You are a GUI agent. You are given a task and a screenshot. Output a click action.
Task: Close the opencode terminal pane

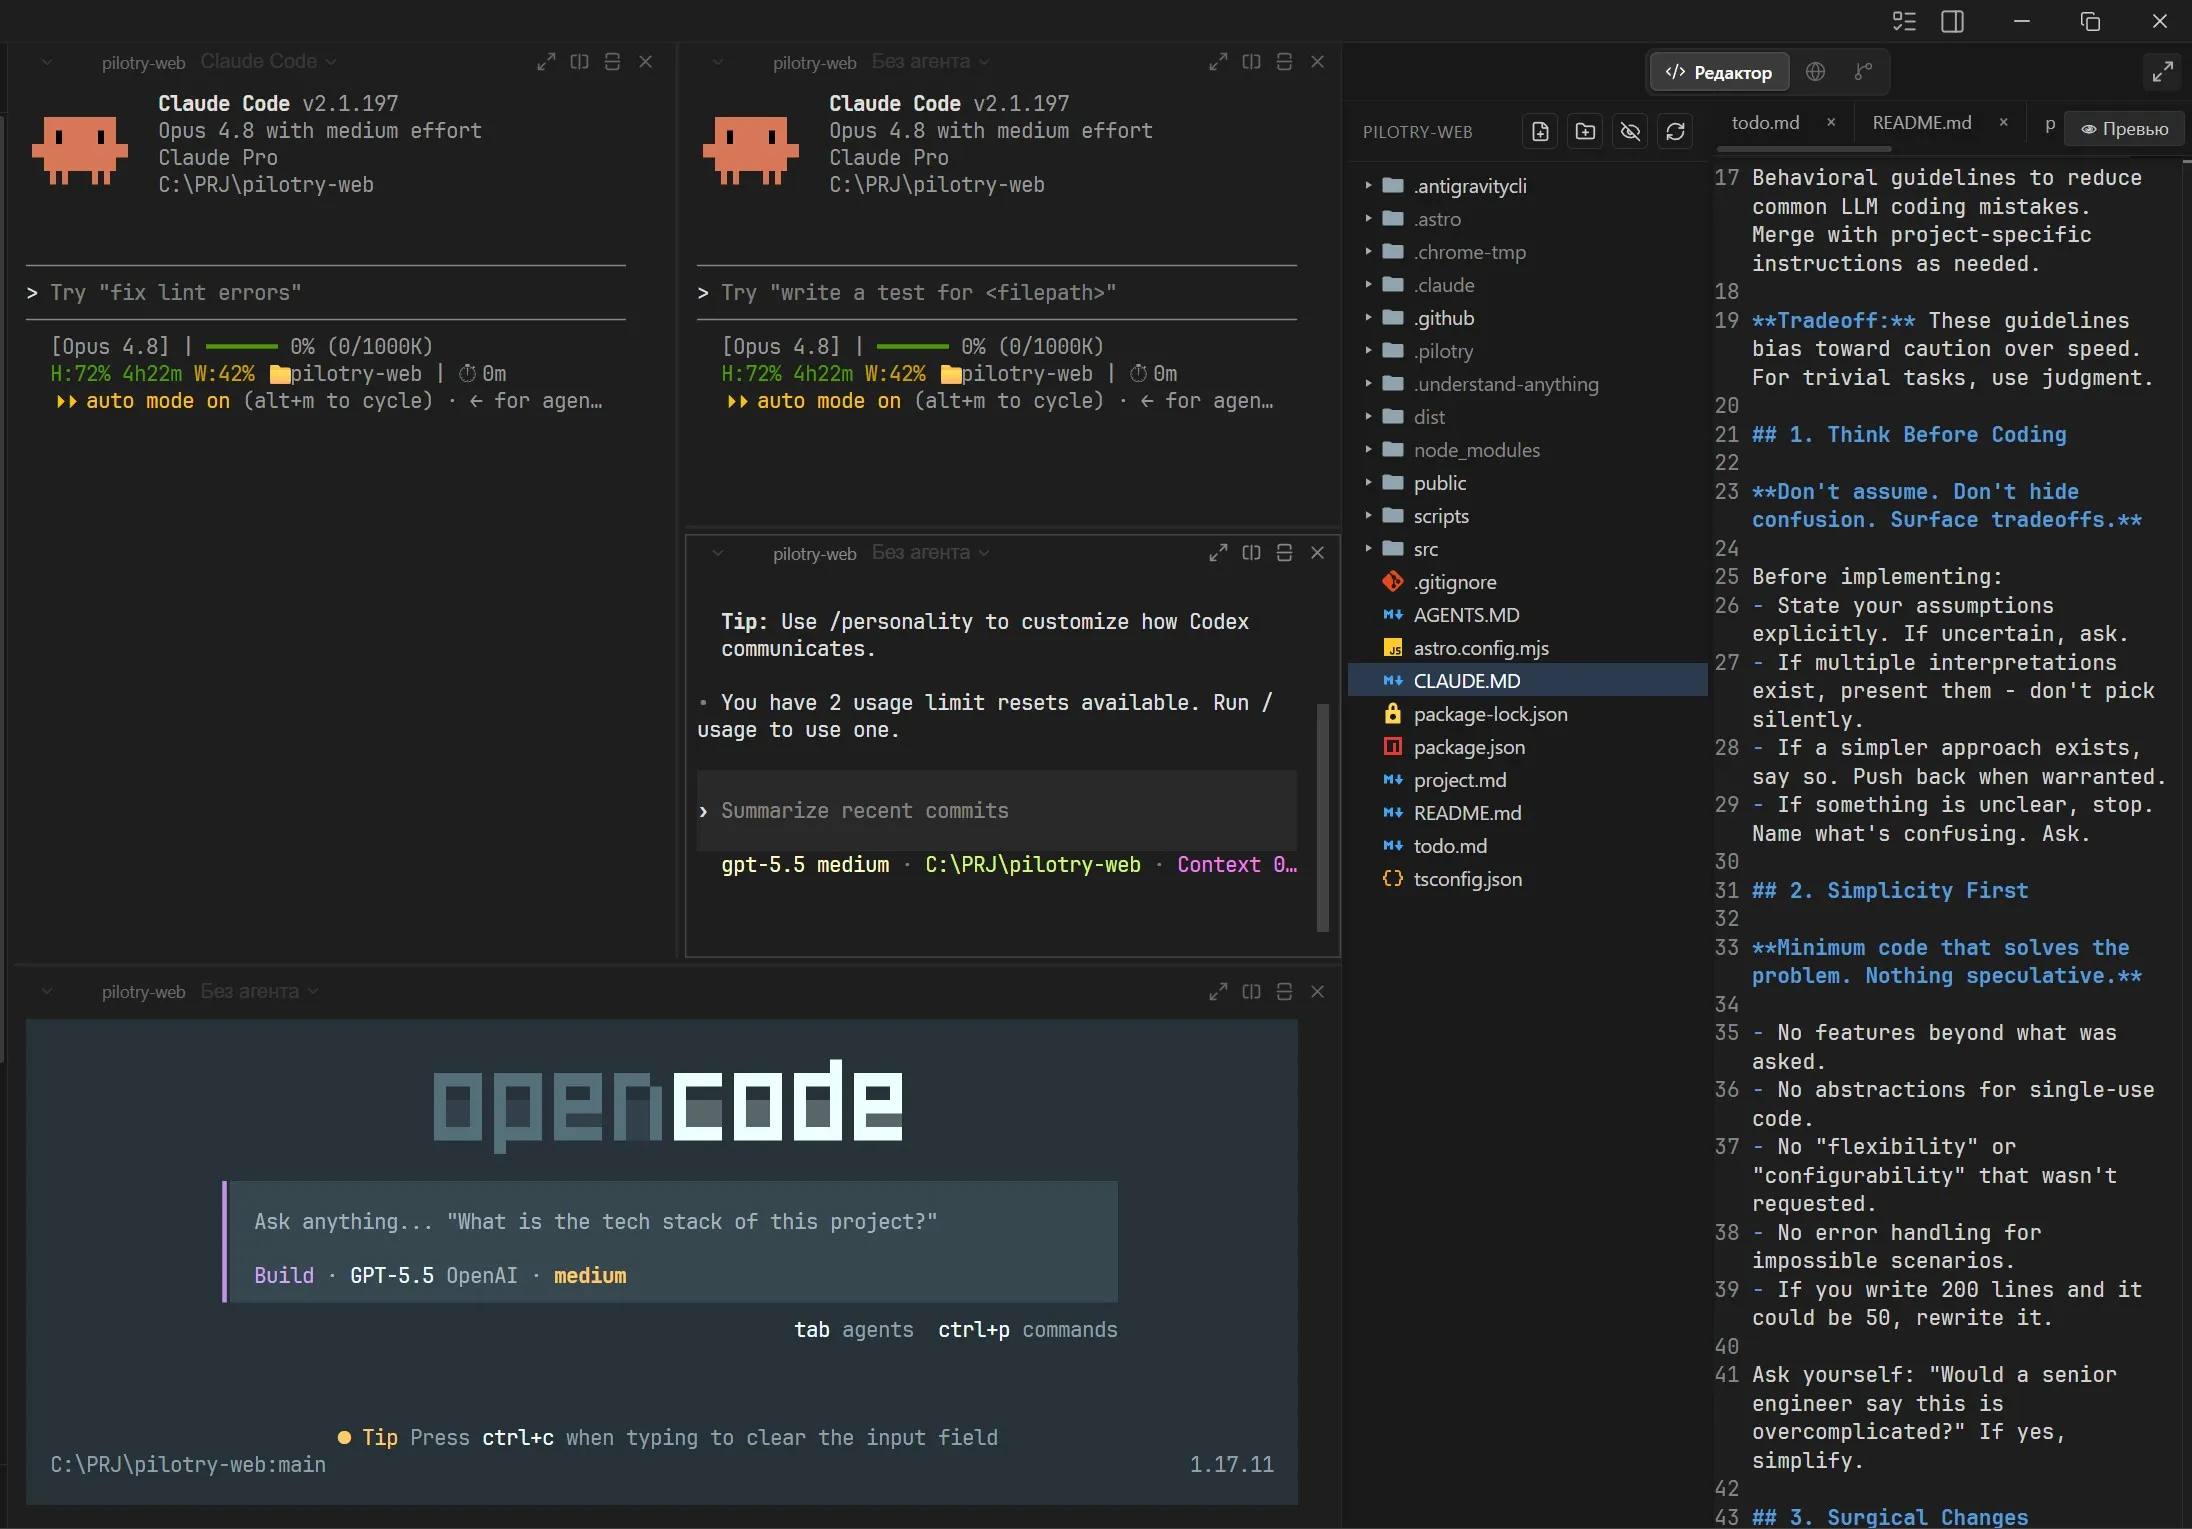(1318, 992)
